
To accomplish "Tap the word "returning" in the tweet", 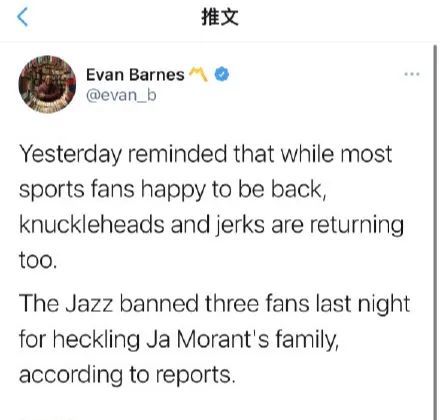I will [357, 225].
